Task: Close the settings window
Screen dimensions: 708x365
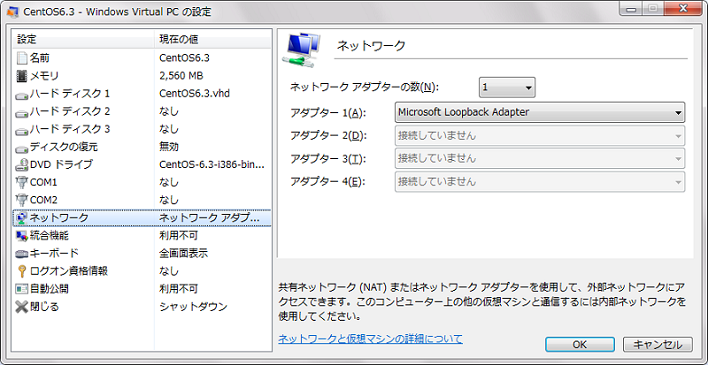Action: 684,8
